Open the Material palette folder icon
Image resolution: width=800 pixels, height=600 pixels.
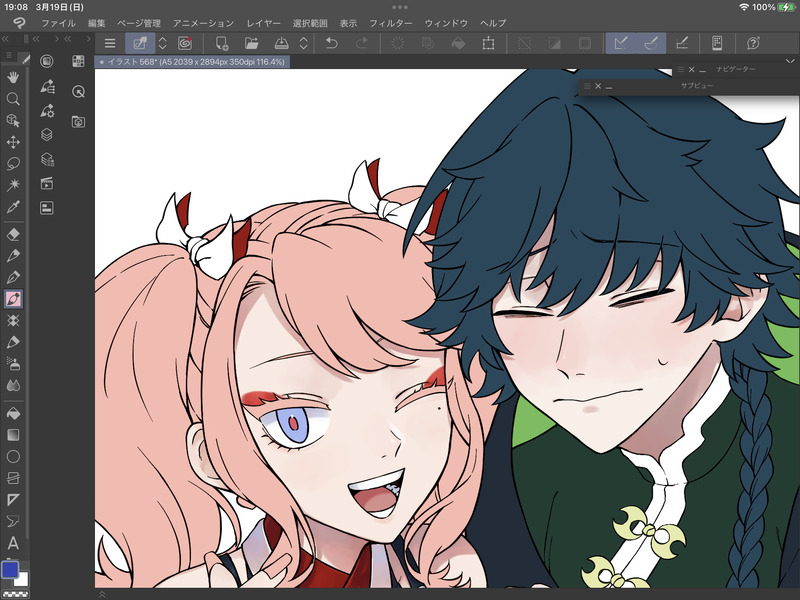[x=78, y=121]
